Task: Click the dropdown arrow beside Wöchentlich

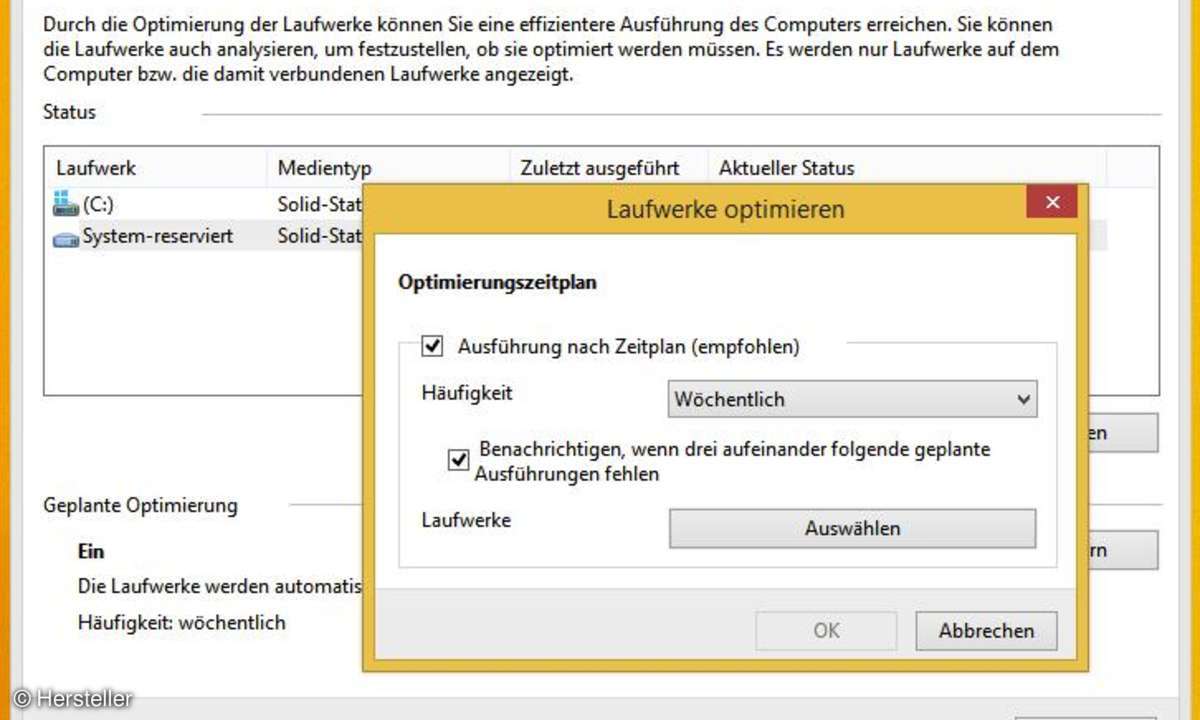Action: click(1023, 399)
